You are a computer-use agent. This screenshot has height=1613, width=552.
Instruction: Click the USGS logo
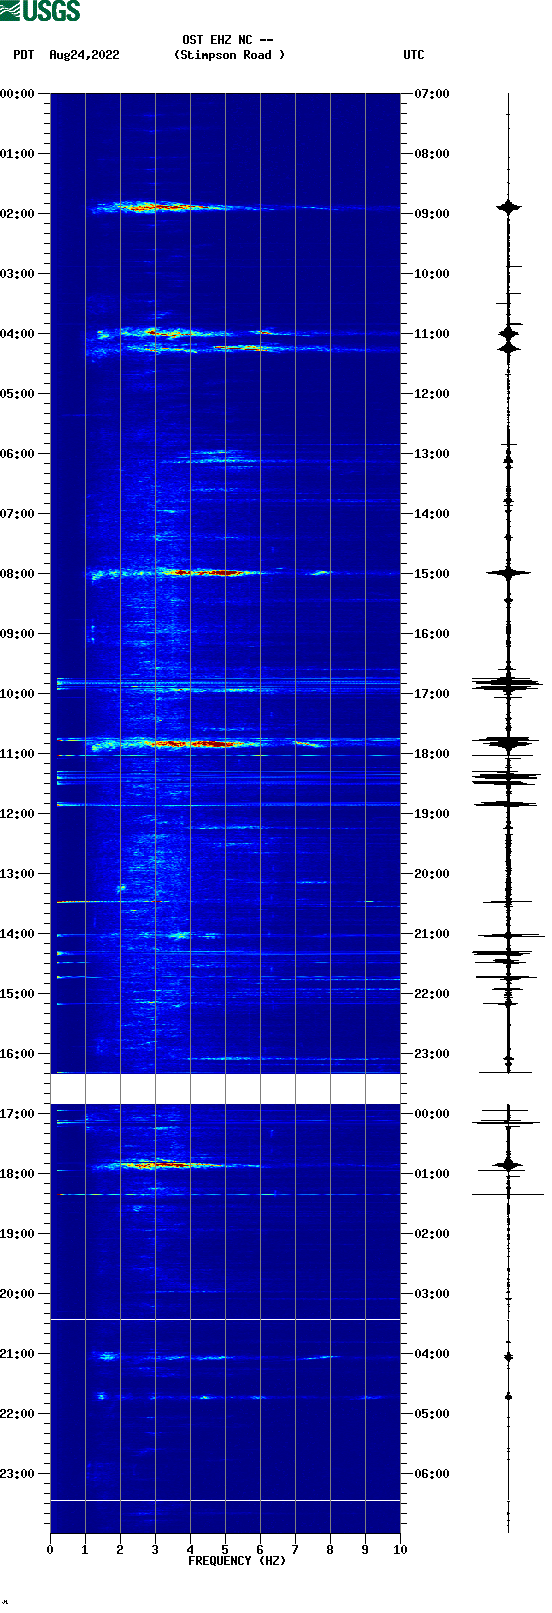(40, 11)
